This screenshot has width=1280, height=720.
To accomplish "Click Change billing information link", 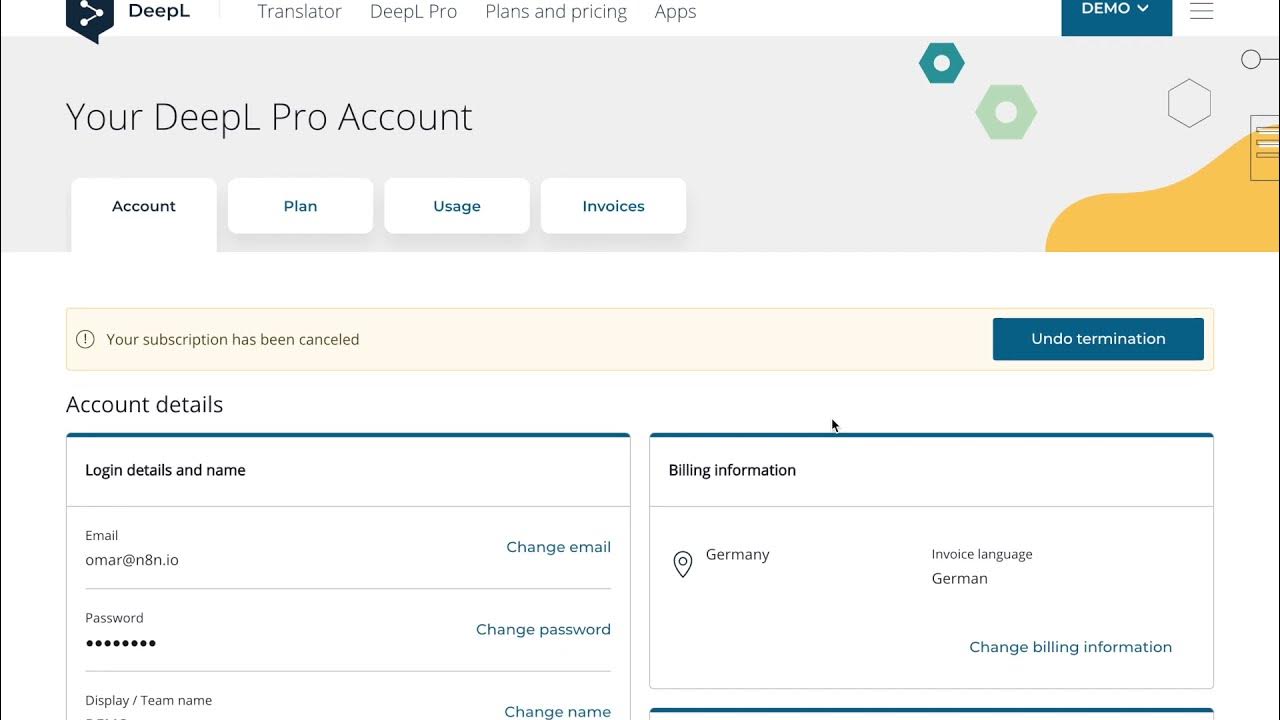I will pos(1070,647).
